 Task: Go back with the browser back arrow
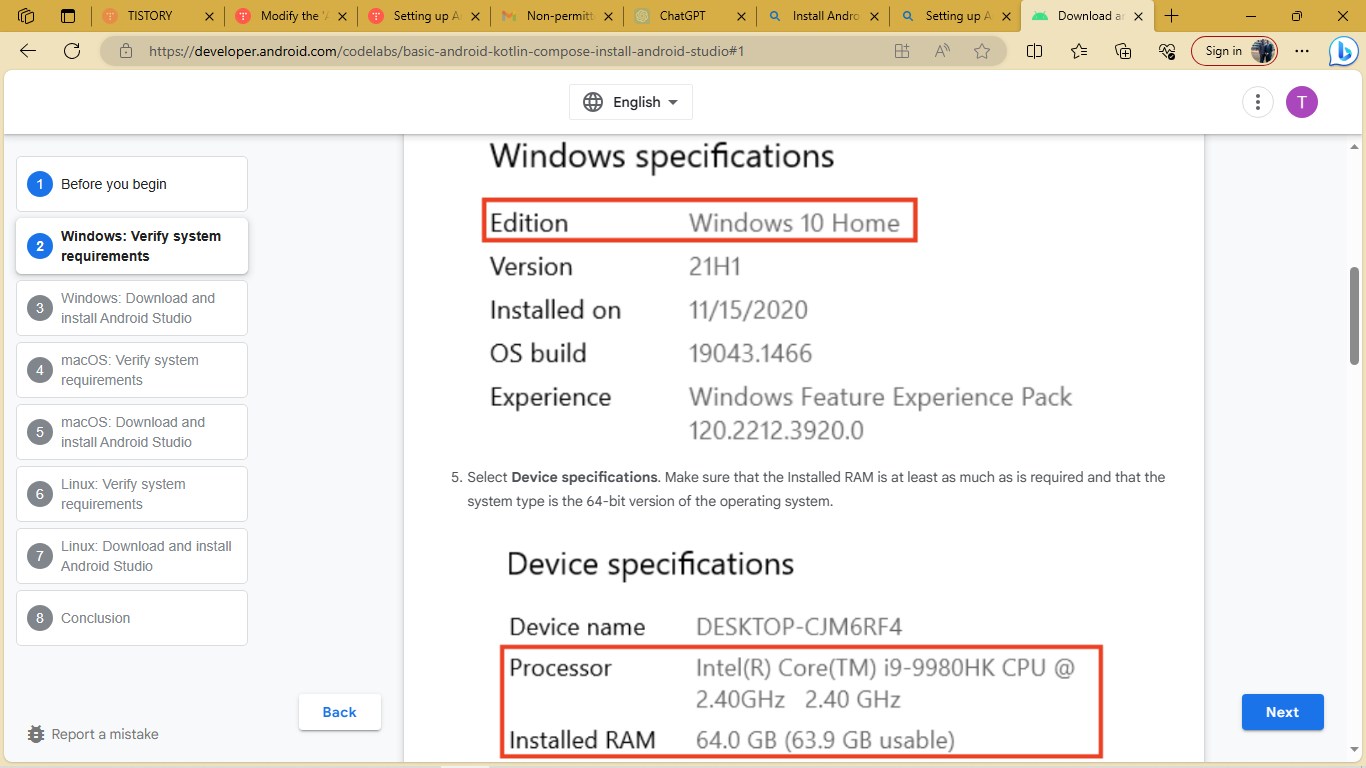28,51
